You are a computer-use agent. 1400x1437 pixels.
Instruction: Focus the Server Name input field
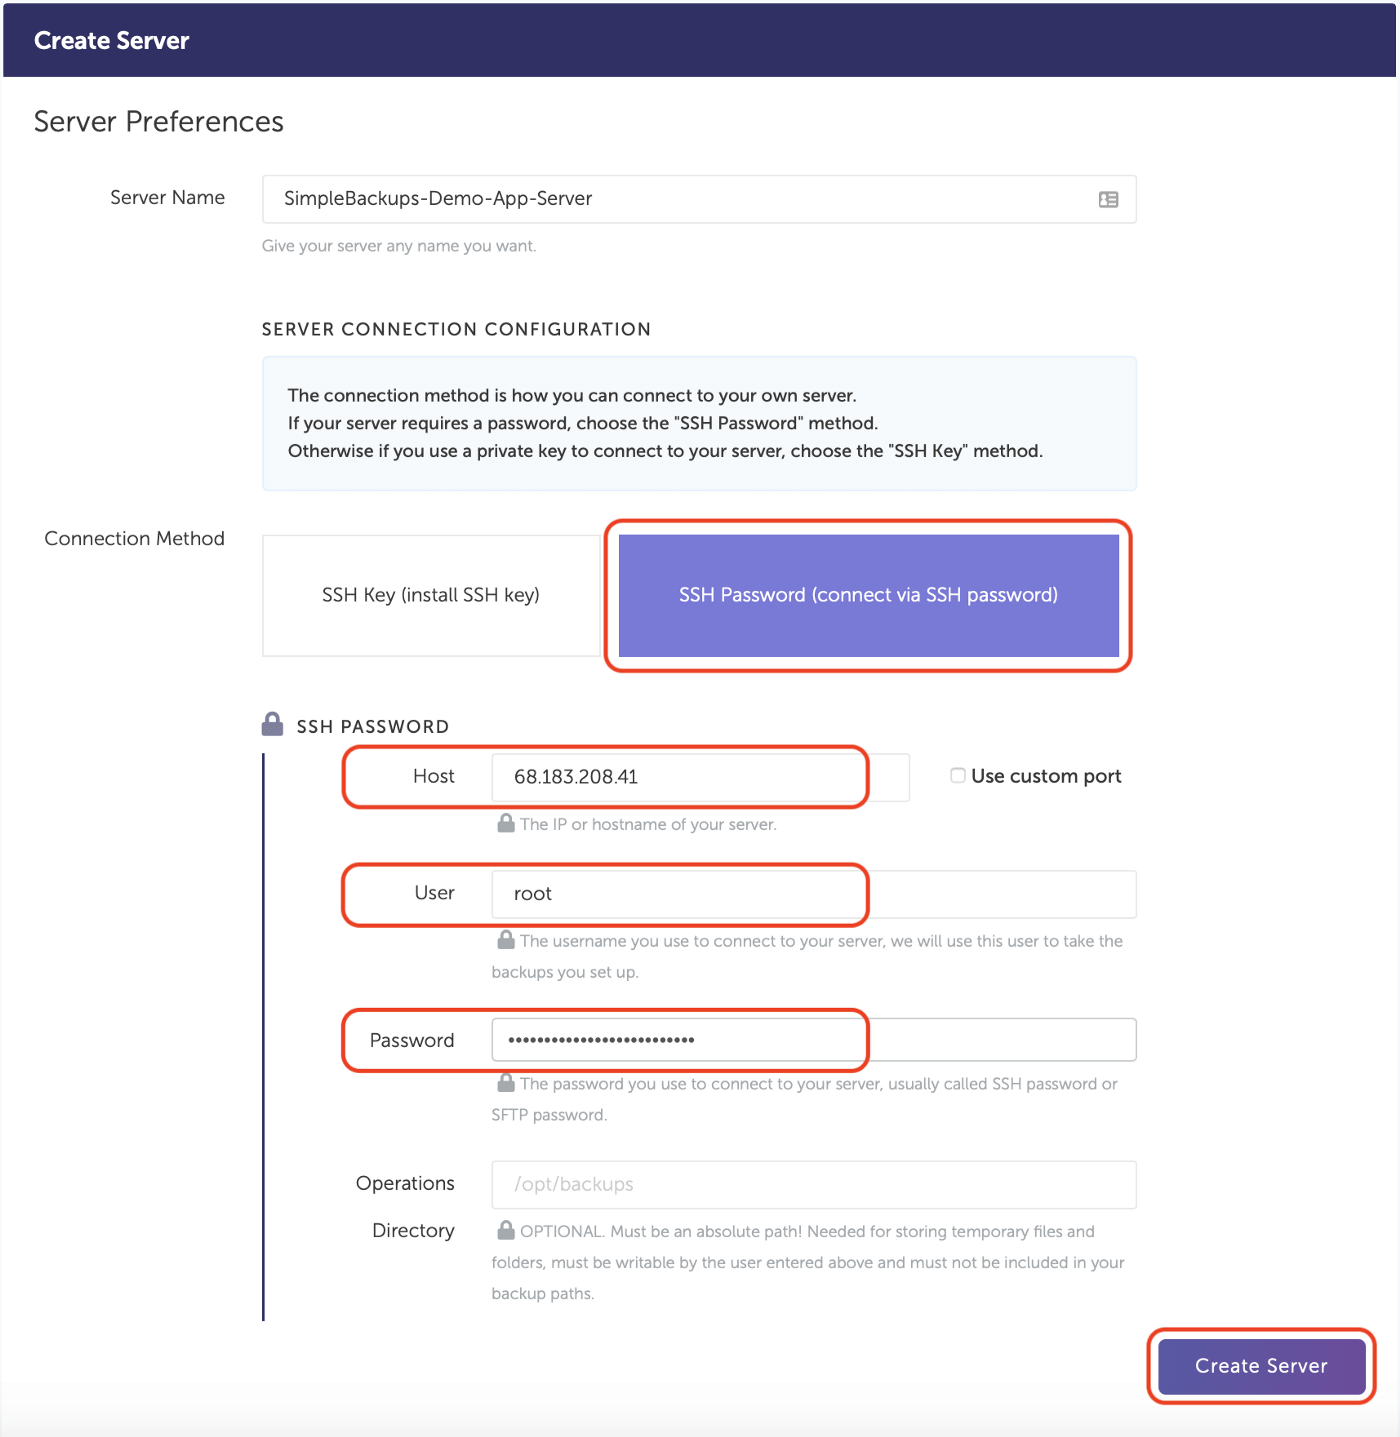click(x=680, y=199)
